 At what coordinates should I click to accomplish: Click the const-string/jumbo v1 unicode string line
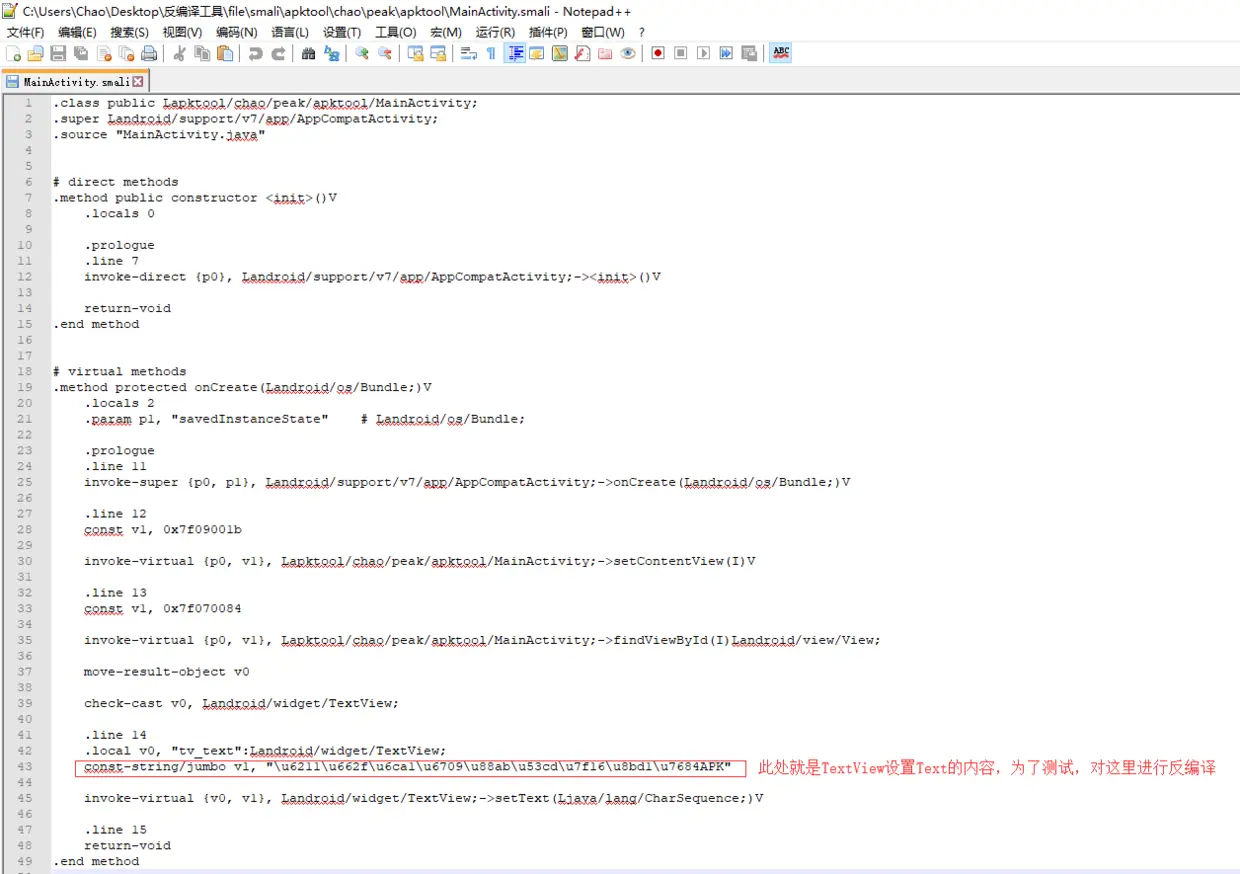408,767
